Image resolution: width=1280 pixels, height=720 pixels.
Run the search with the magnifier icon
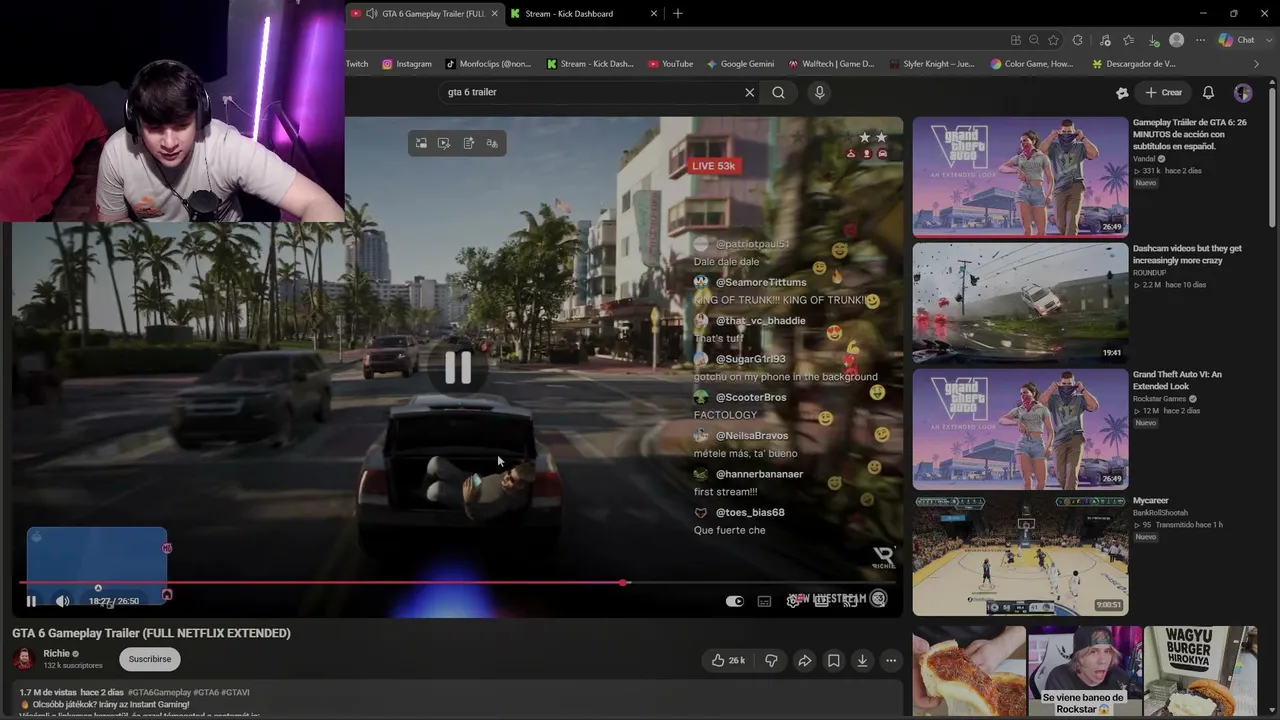pyautogui.click(x=778, y=92)
